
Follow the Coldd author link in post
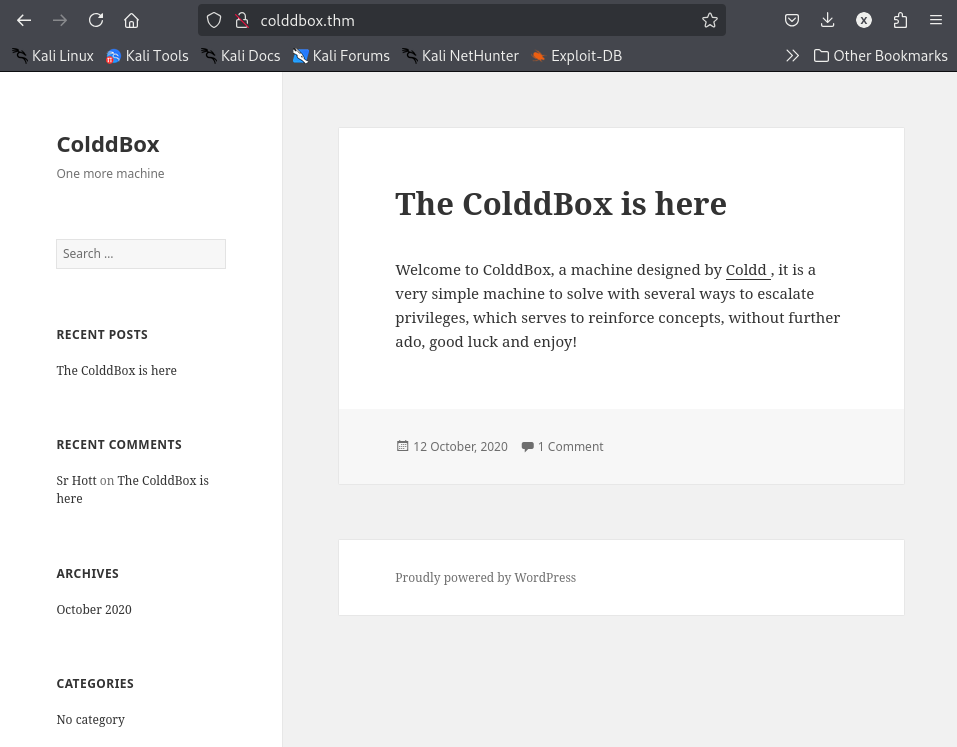[x=748, y=270]
